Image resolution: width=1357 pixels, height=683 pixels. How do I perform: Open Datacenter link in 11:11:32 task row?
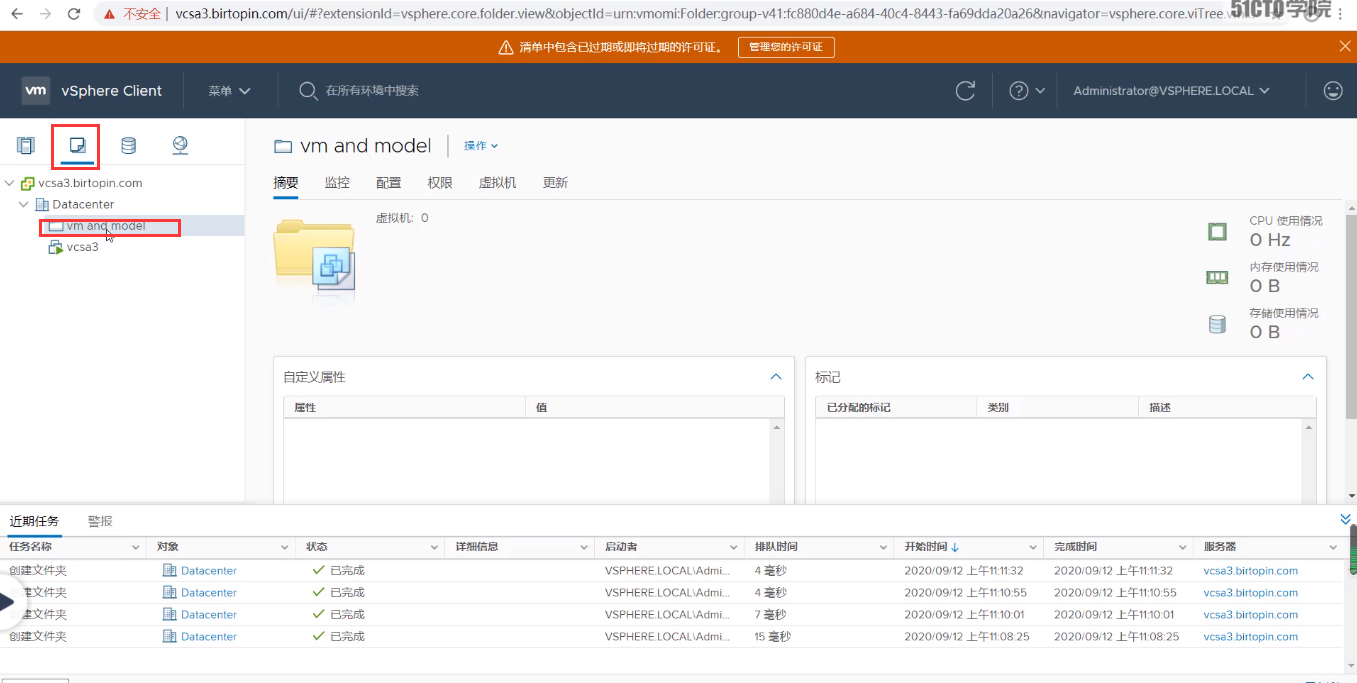[209, 571]
